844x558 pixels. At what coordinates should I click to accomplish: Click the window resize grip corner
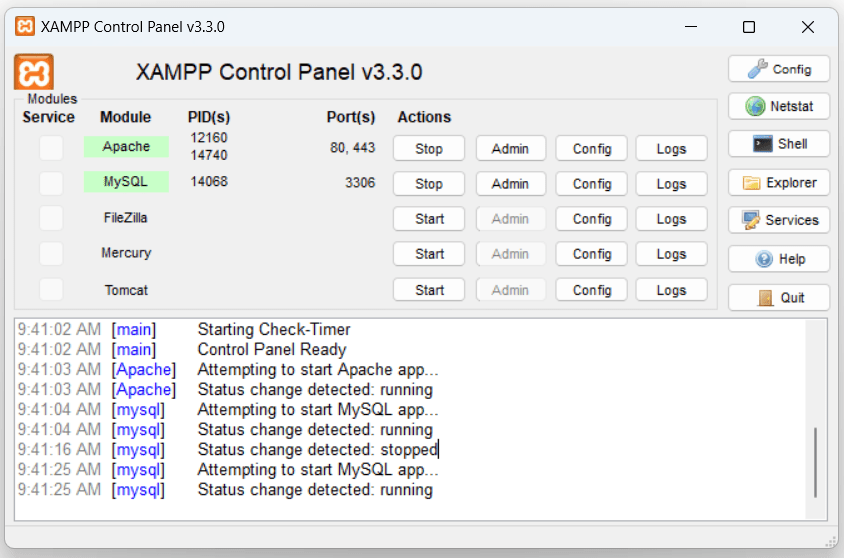(x=832, y=541)
